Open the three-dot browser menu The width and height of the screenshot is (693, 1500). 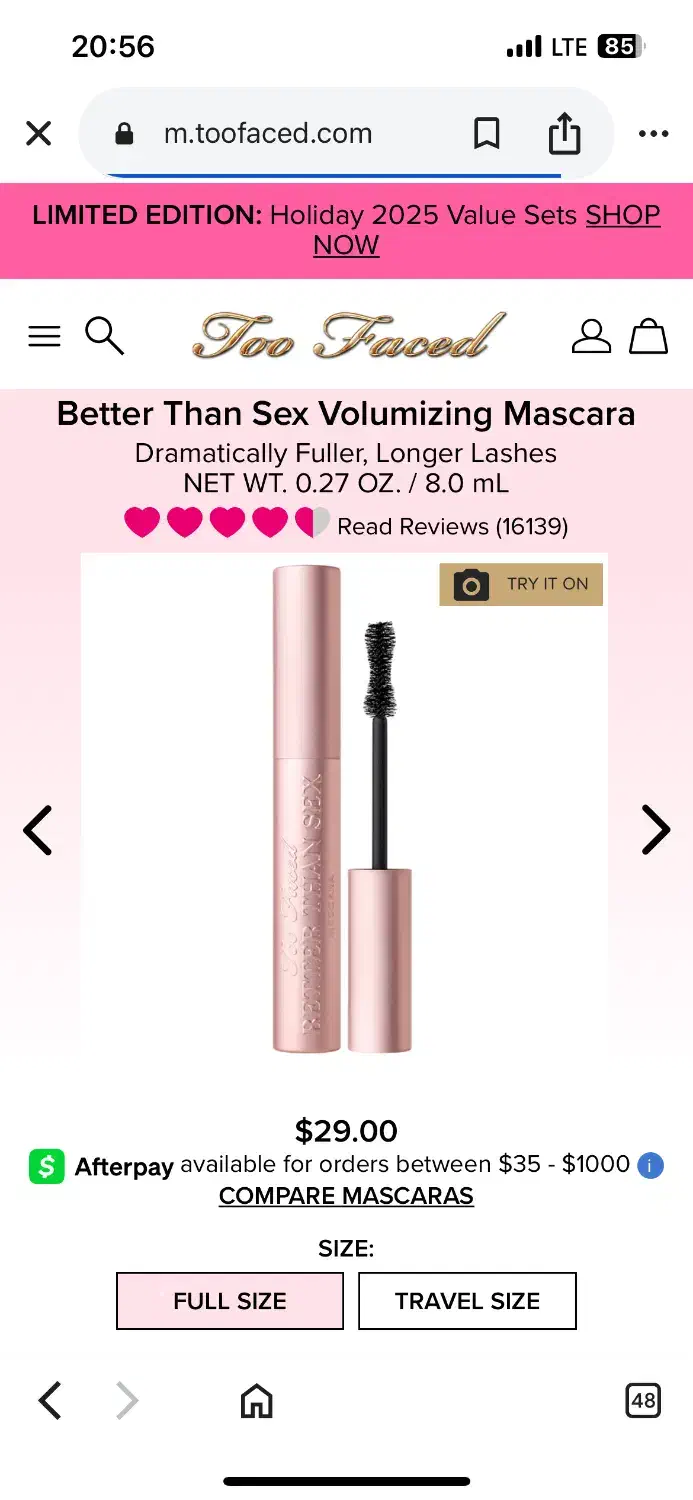pos(653,133)
